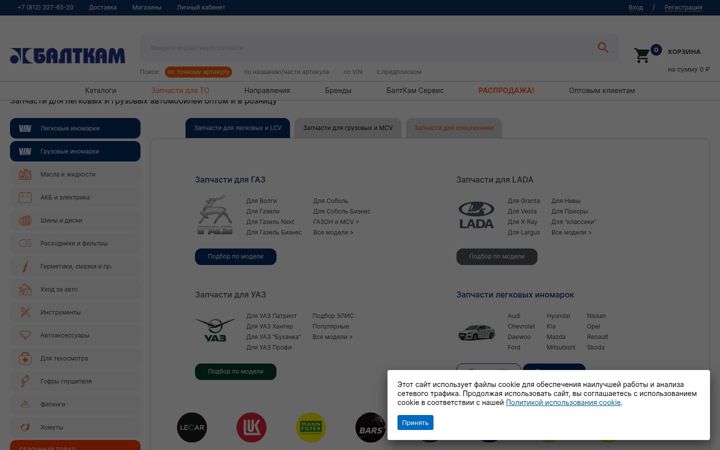Screen dimensions: 720x450
Task: Open Уход за авто category
Action: tap(75, 289)
